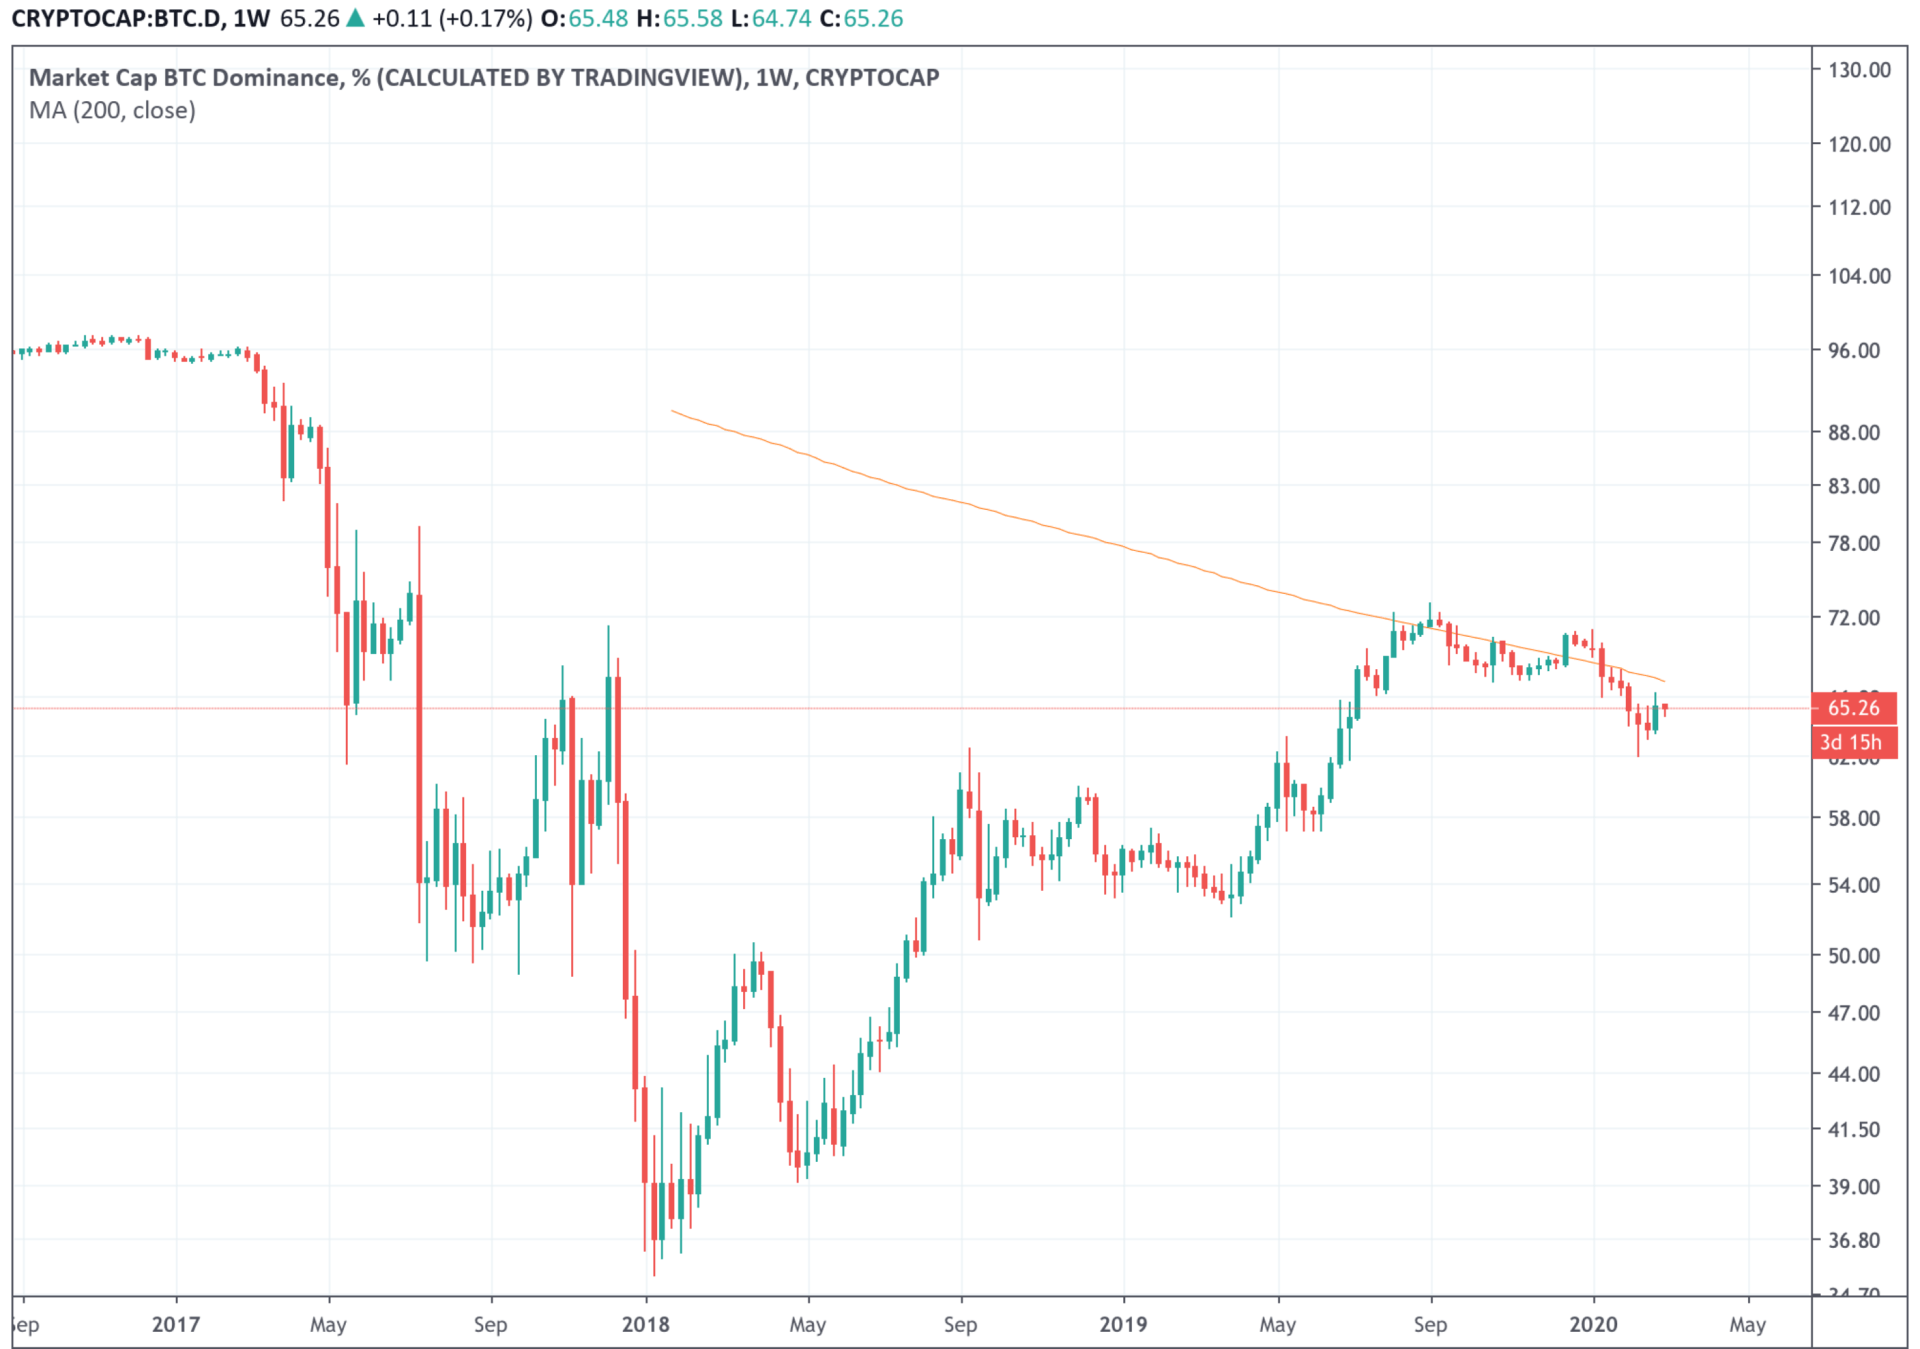Click the 47.00 price axis label
This screenshot has height=1349, width=1920.
(1853, 1014)
